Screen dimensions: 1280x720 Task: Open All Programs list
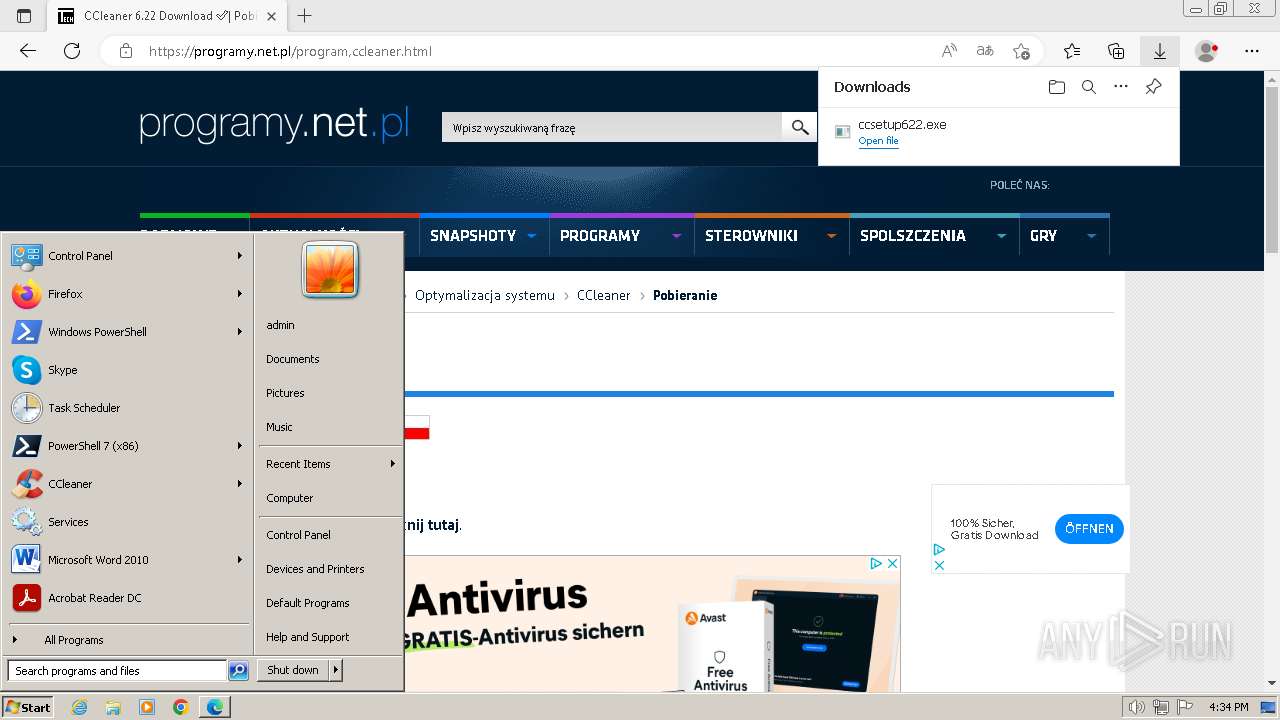click(127, 640)
